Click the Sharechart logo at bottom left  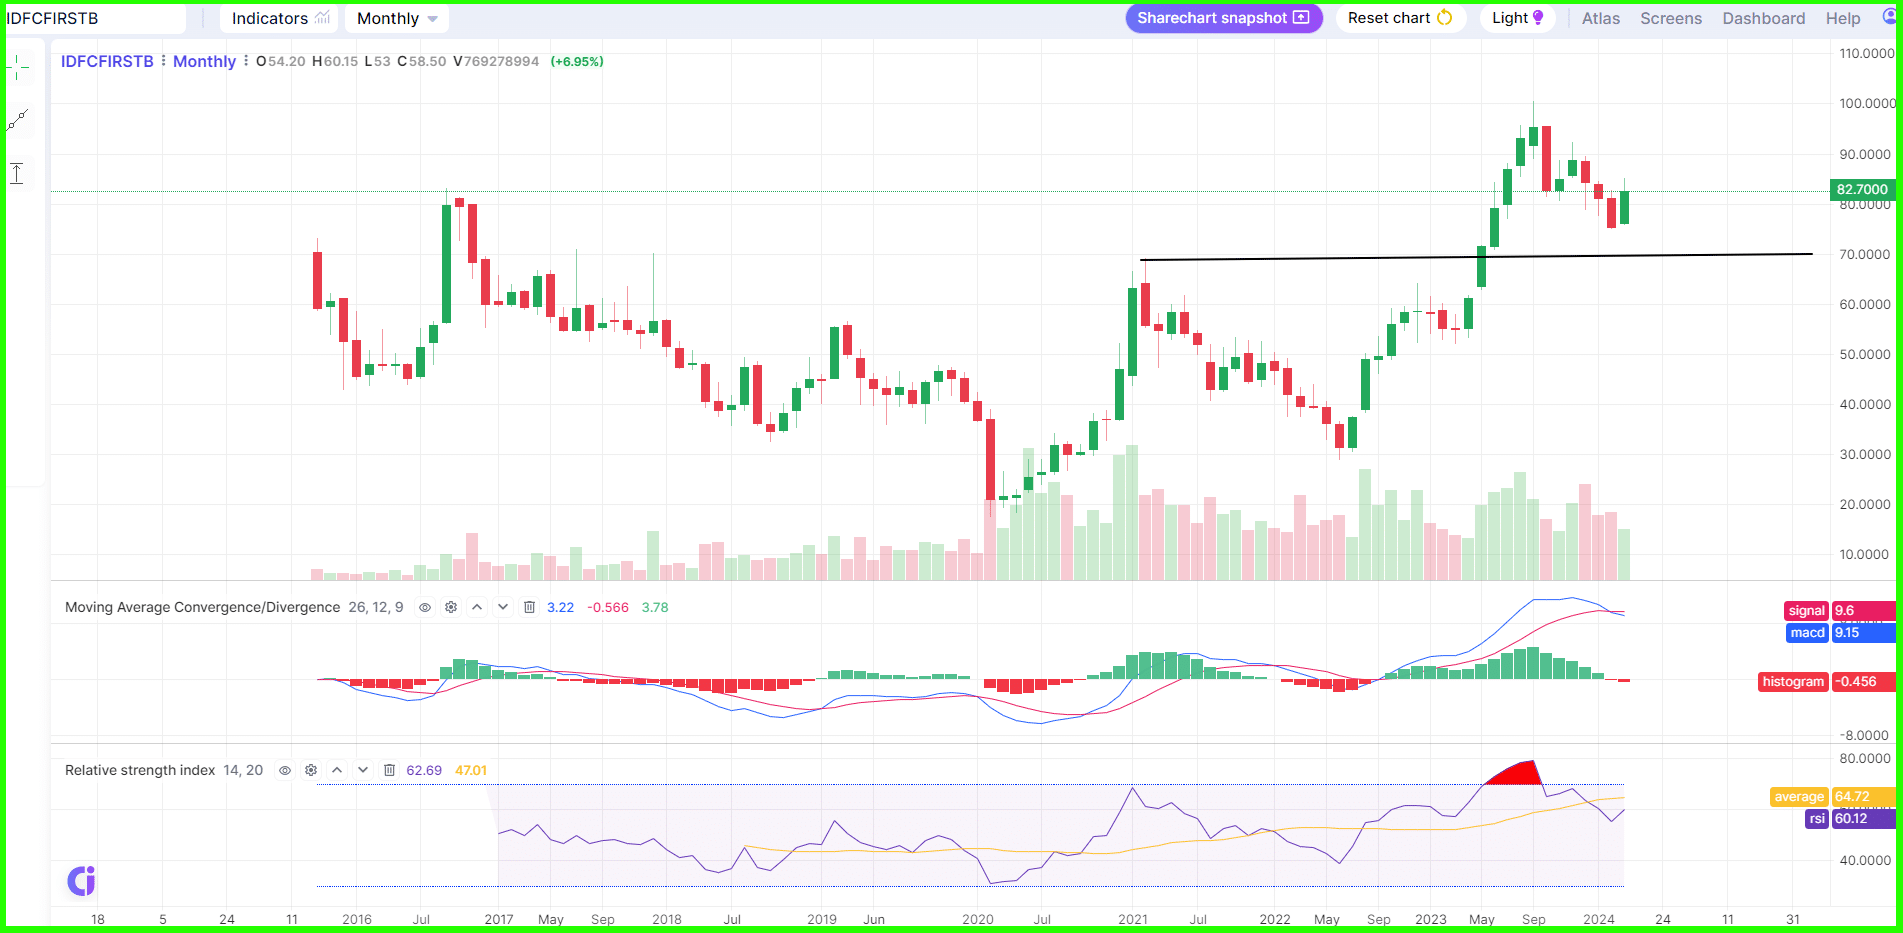pos(81,881)
